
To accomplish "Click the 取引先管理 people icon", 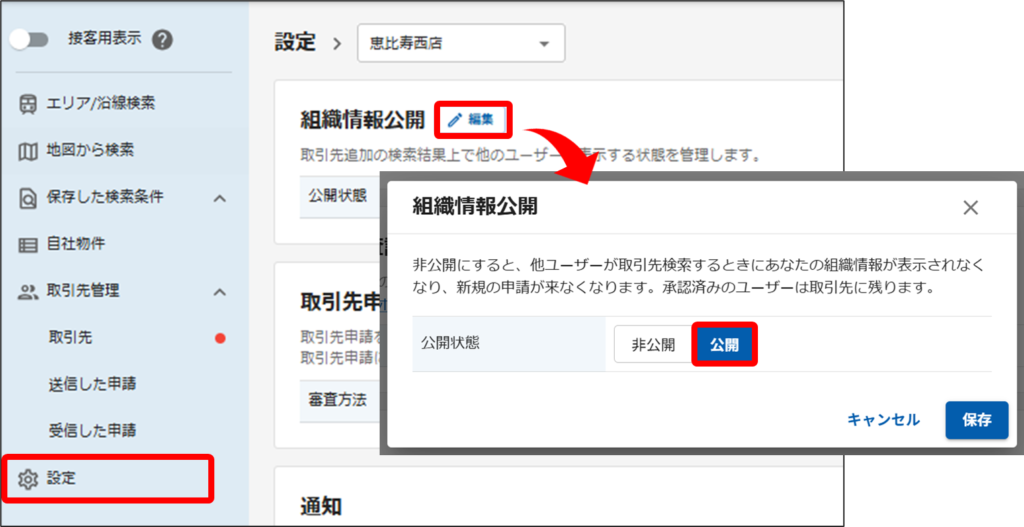I will tap(28, 291).
